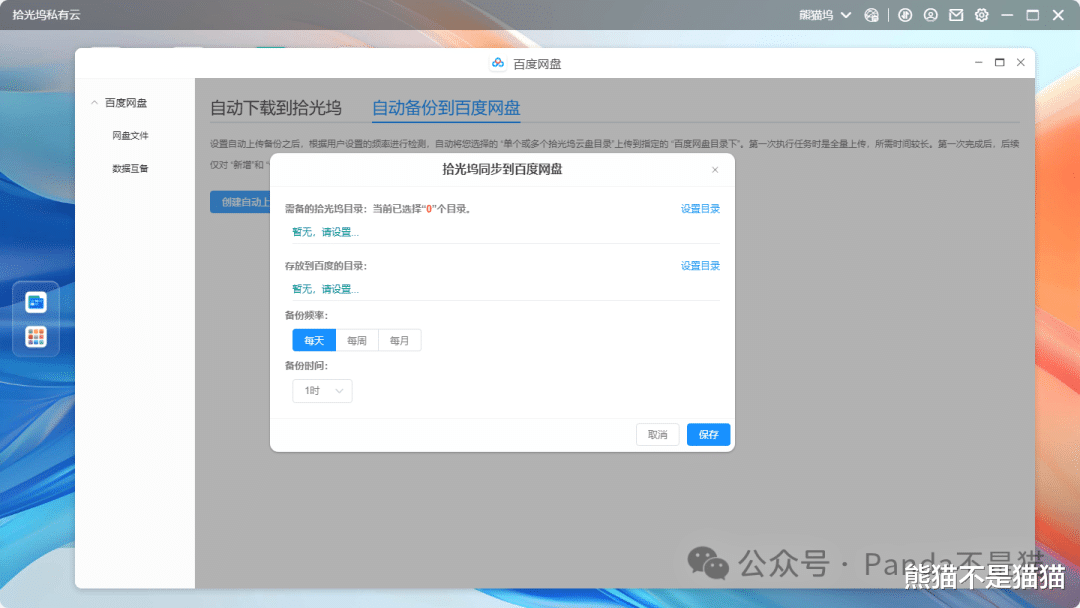Switch to 自动下载到拾光坞 tab
The image size is (1080, 608).
[276, 108]
